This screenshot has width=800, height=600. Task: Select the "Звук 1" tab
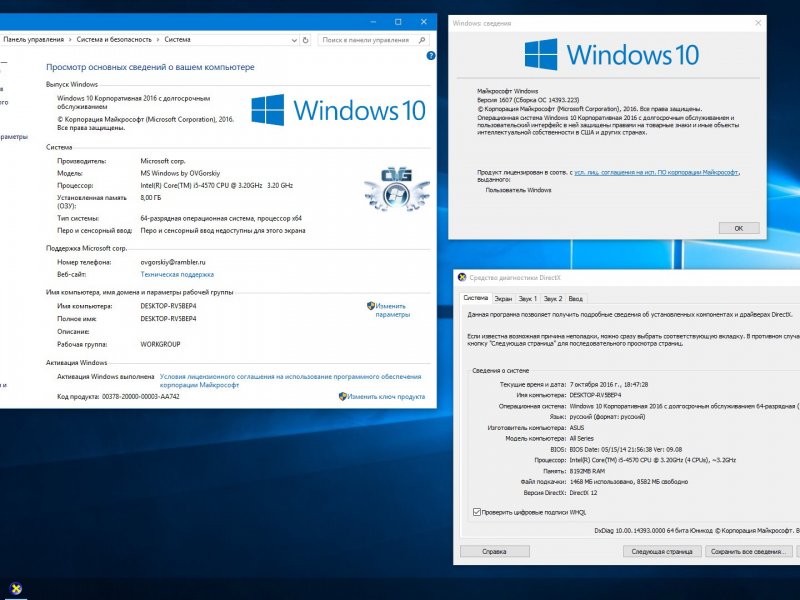click(528, 299)
